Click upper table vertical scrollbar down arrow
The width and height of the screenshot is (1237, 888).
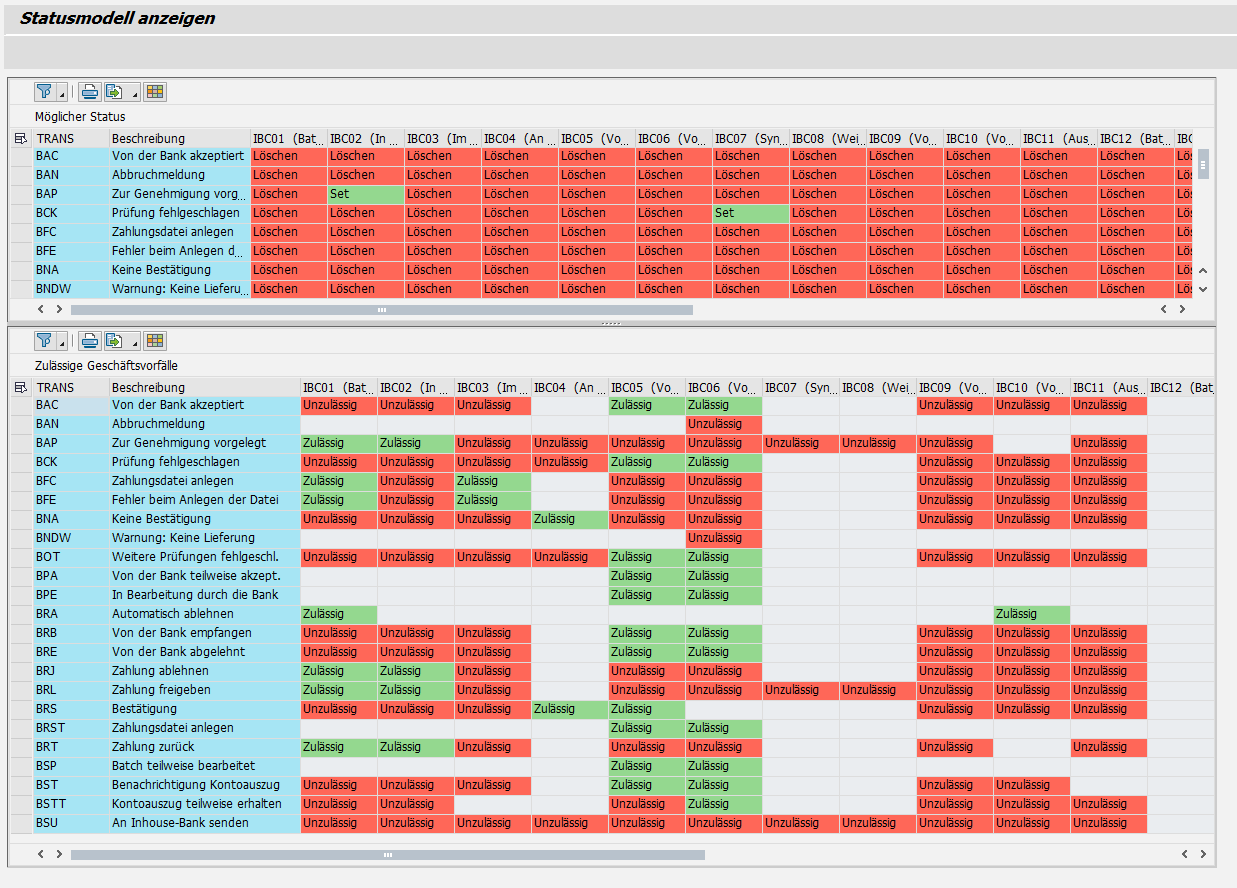(1203, 289)
